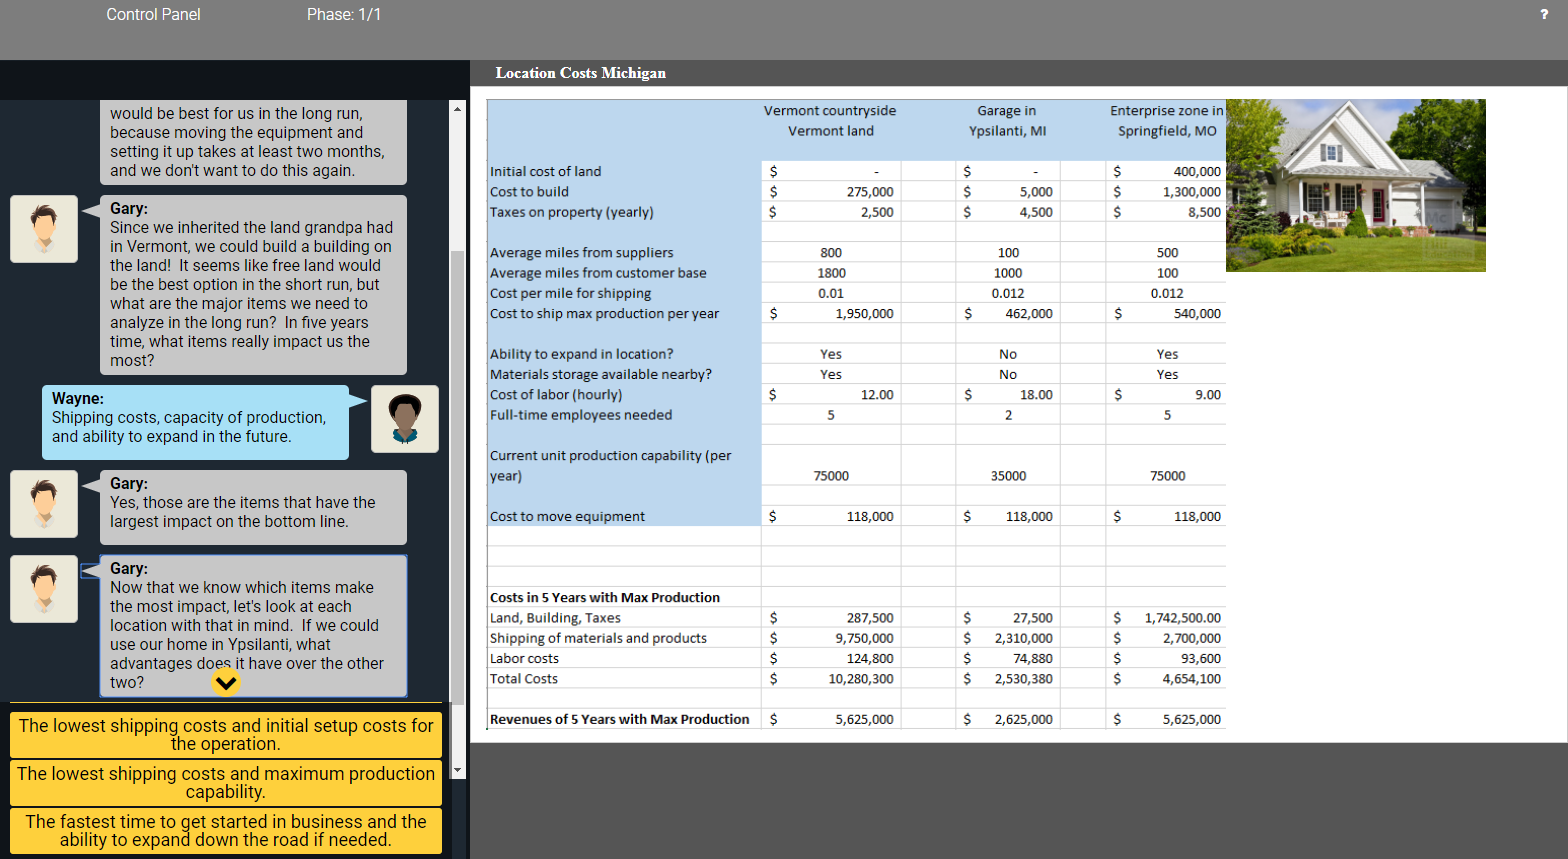Click the 'Cost to move equipment' label
This screenshot has width=1568, height=859.
click(567, 517)
